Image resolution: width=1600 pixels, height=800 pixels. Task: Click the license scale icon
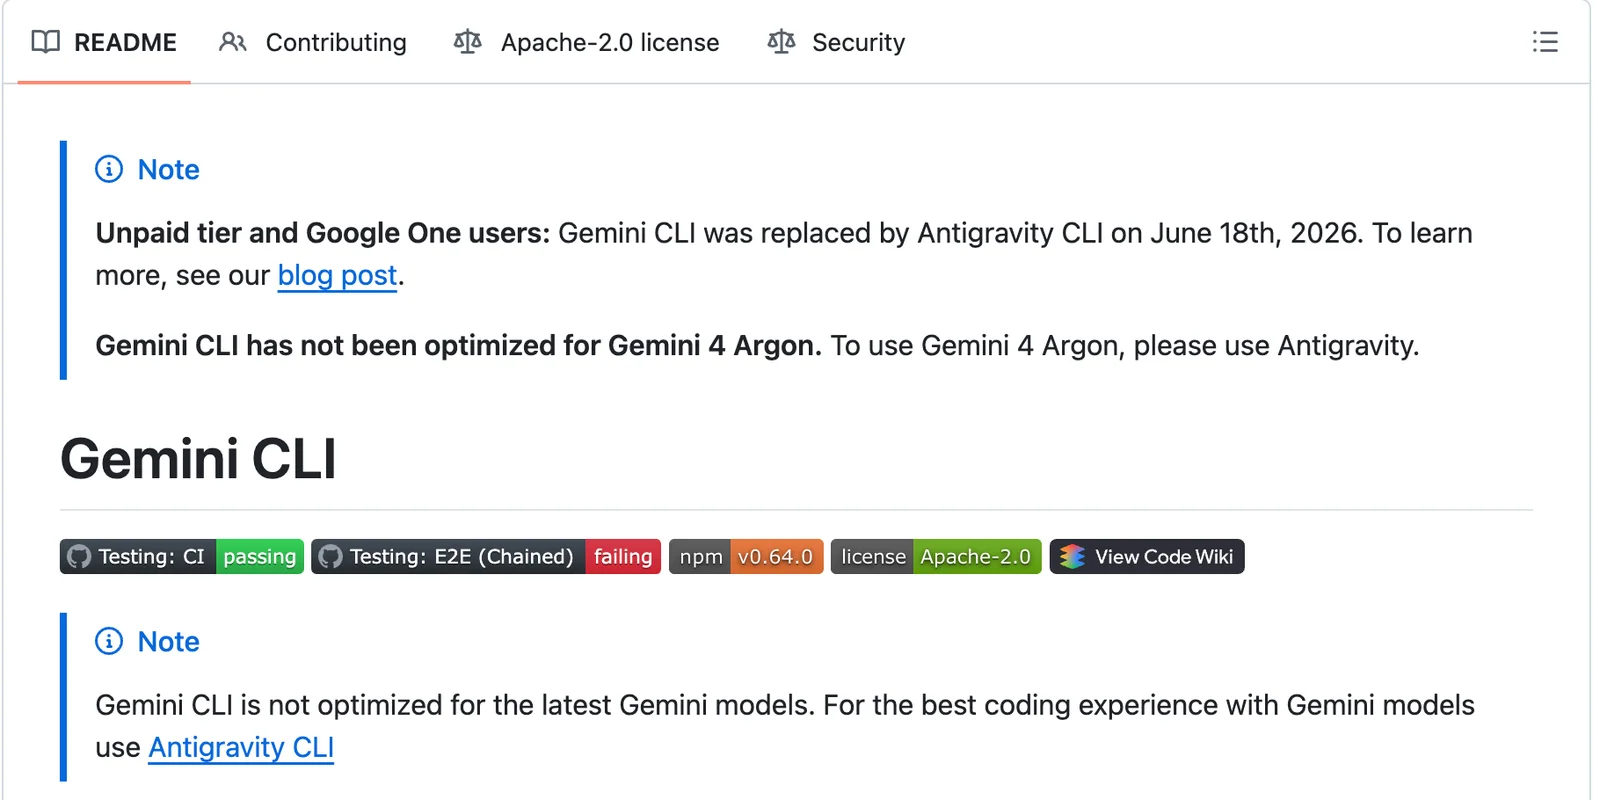pyautogui.click(x=467, y=42)
